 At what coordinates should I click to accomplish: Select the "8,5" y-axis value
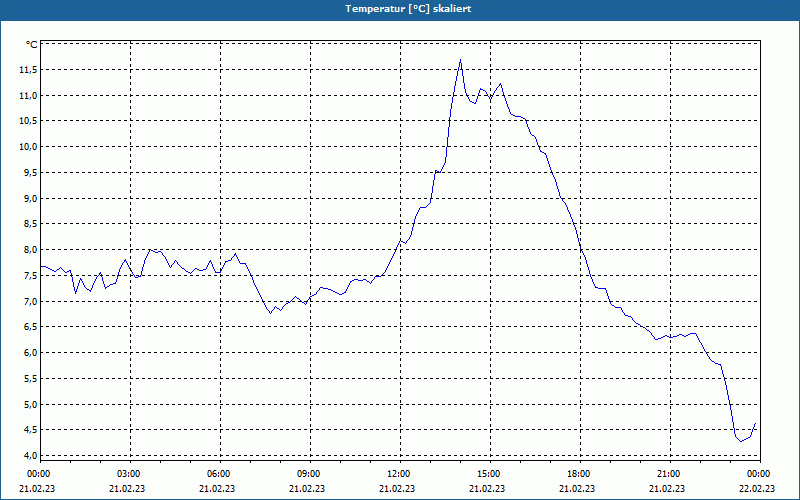30,224
